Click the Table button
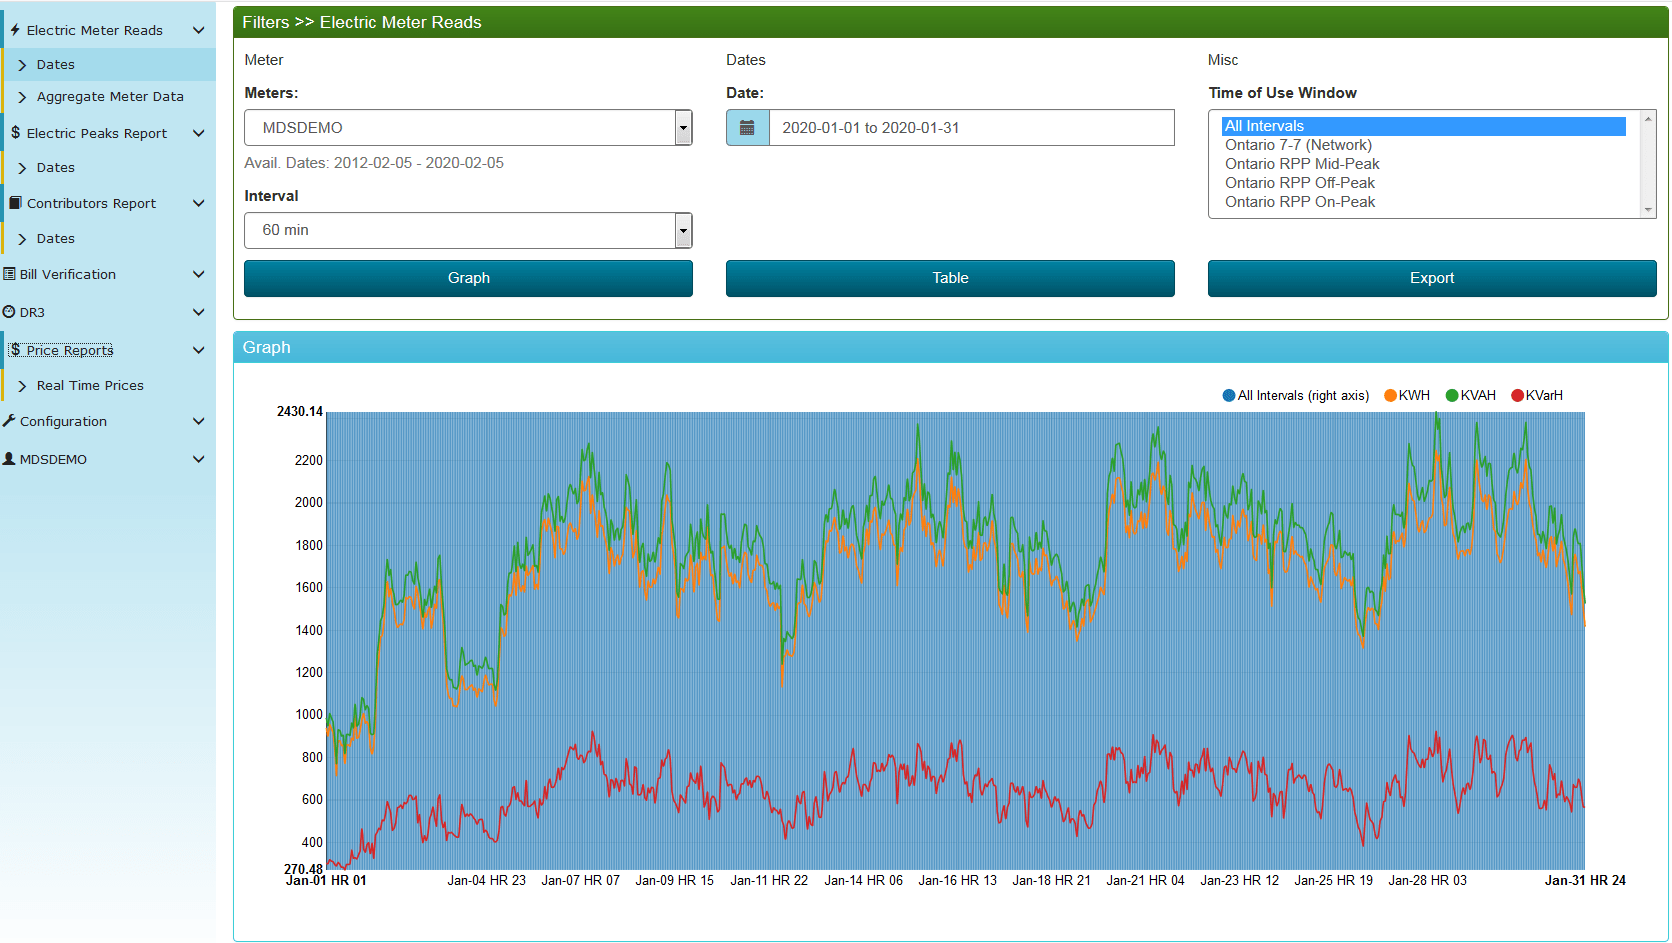1672x943 pixels. pyautogui.click(x=950, y=278)
